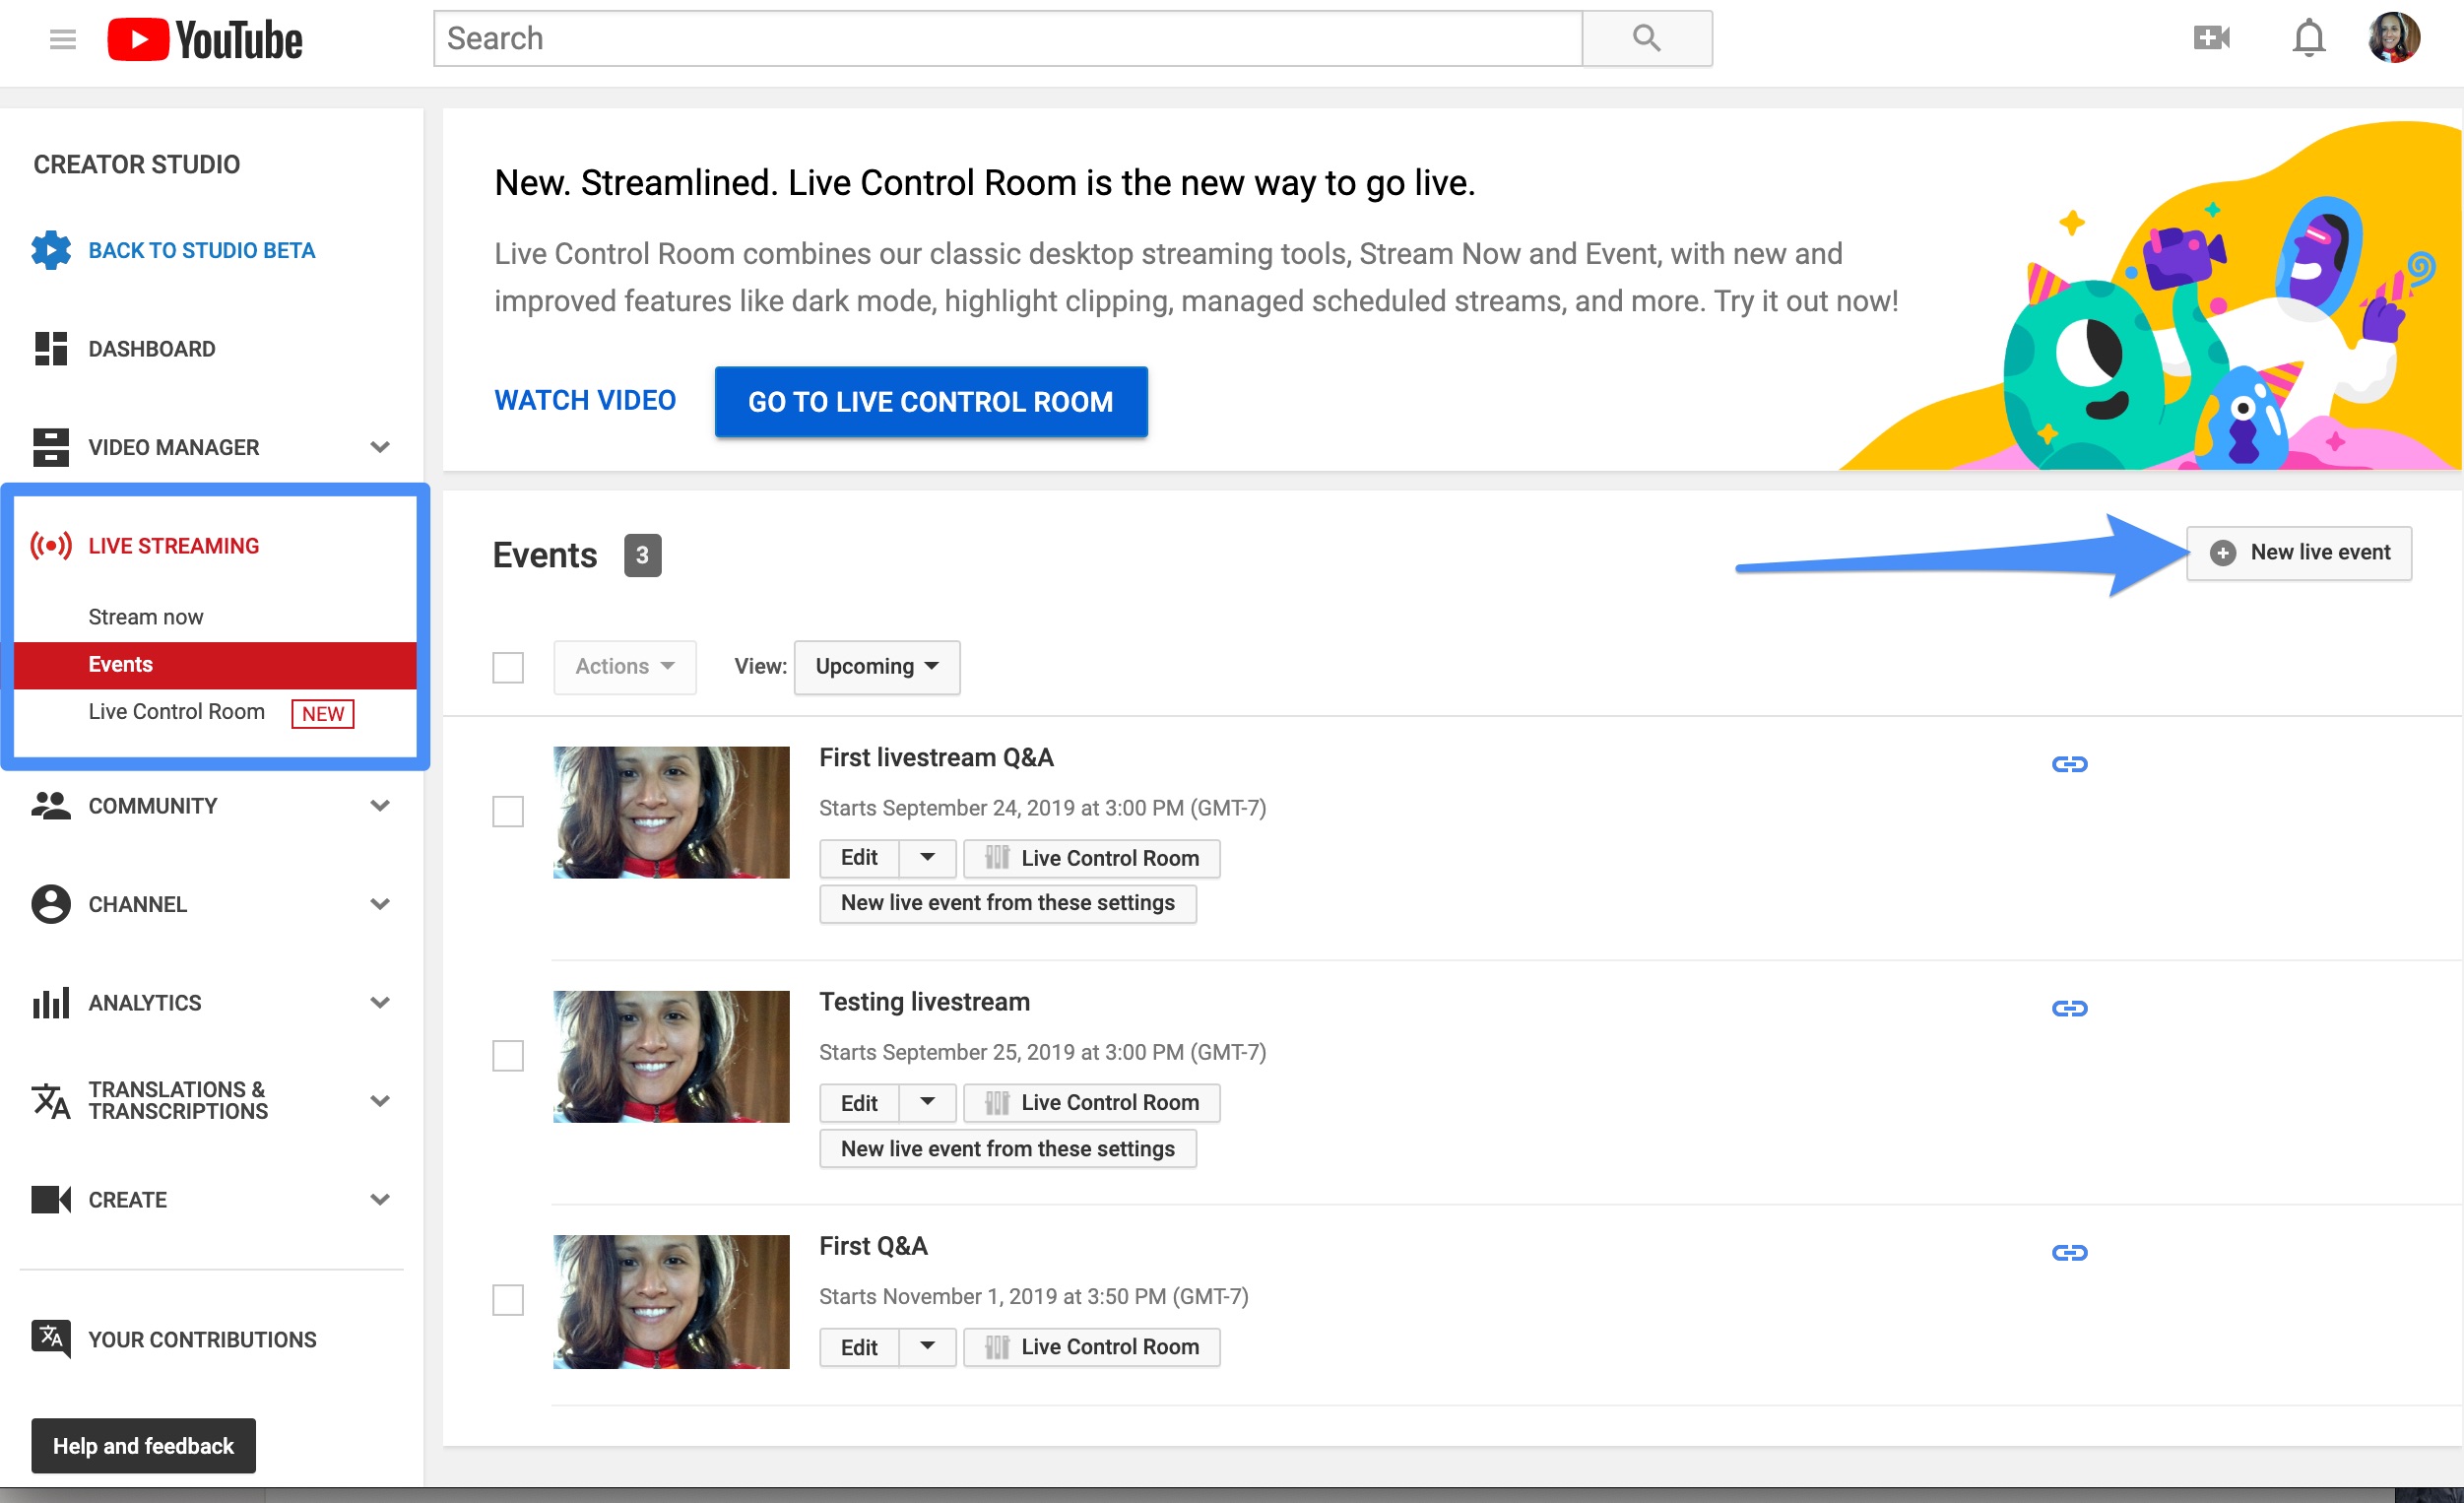This screenshot has height=1503, width=2464.
Task: Open Testing livestream thumbnail
Action: click(x=671, y=1057)
